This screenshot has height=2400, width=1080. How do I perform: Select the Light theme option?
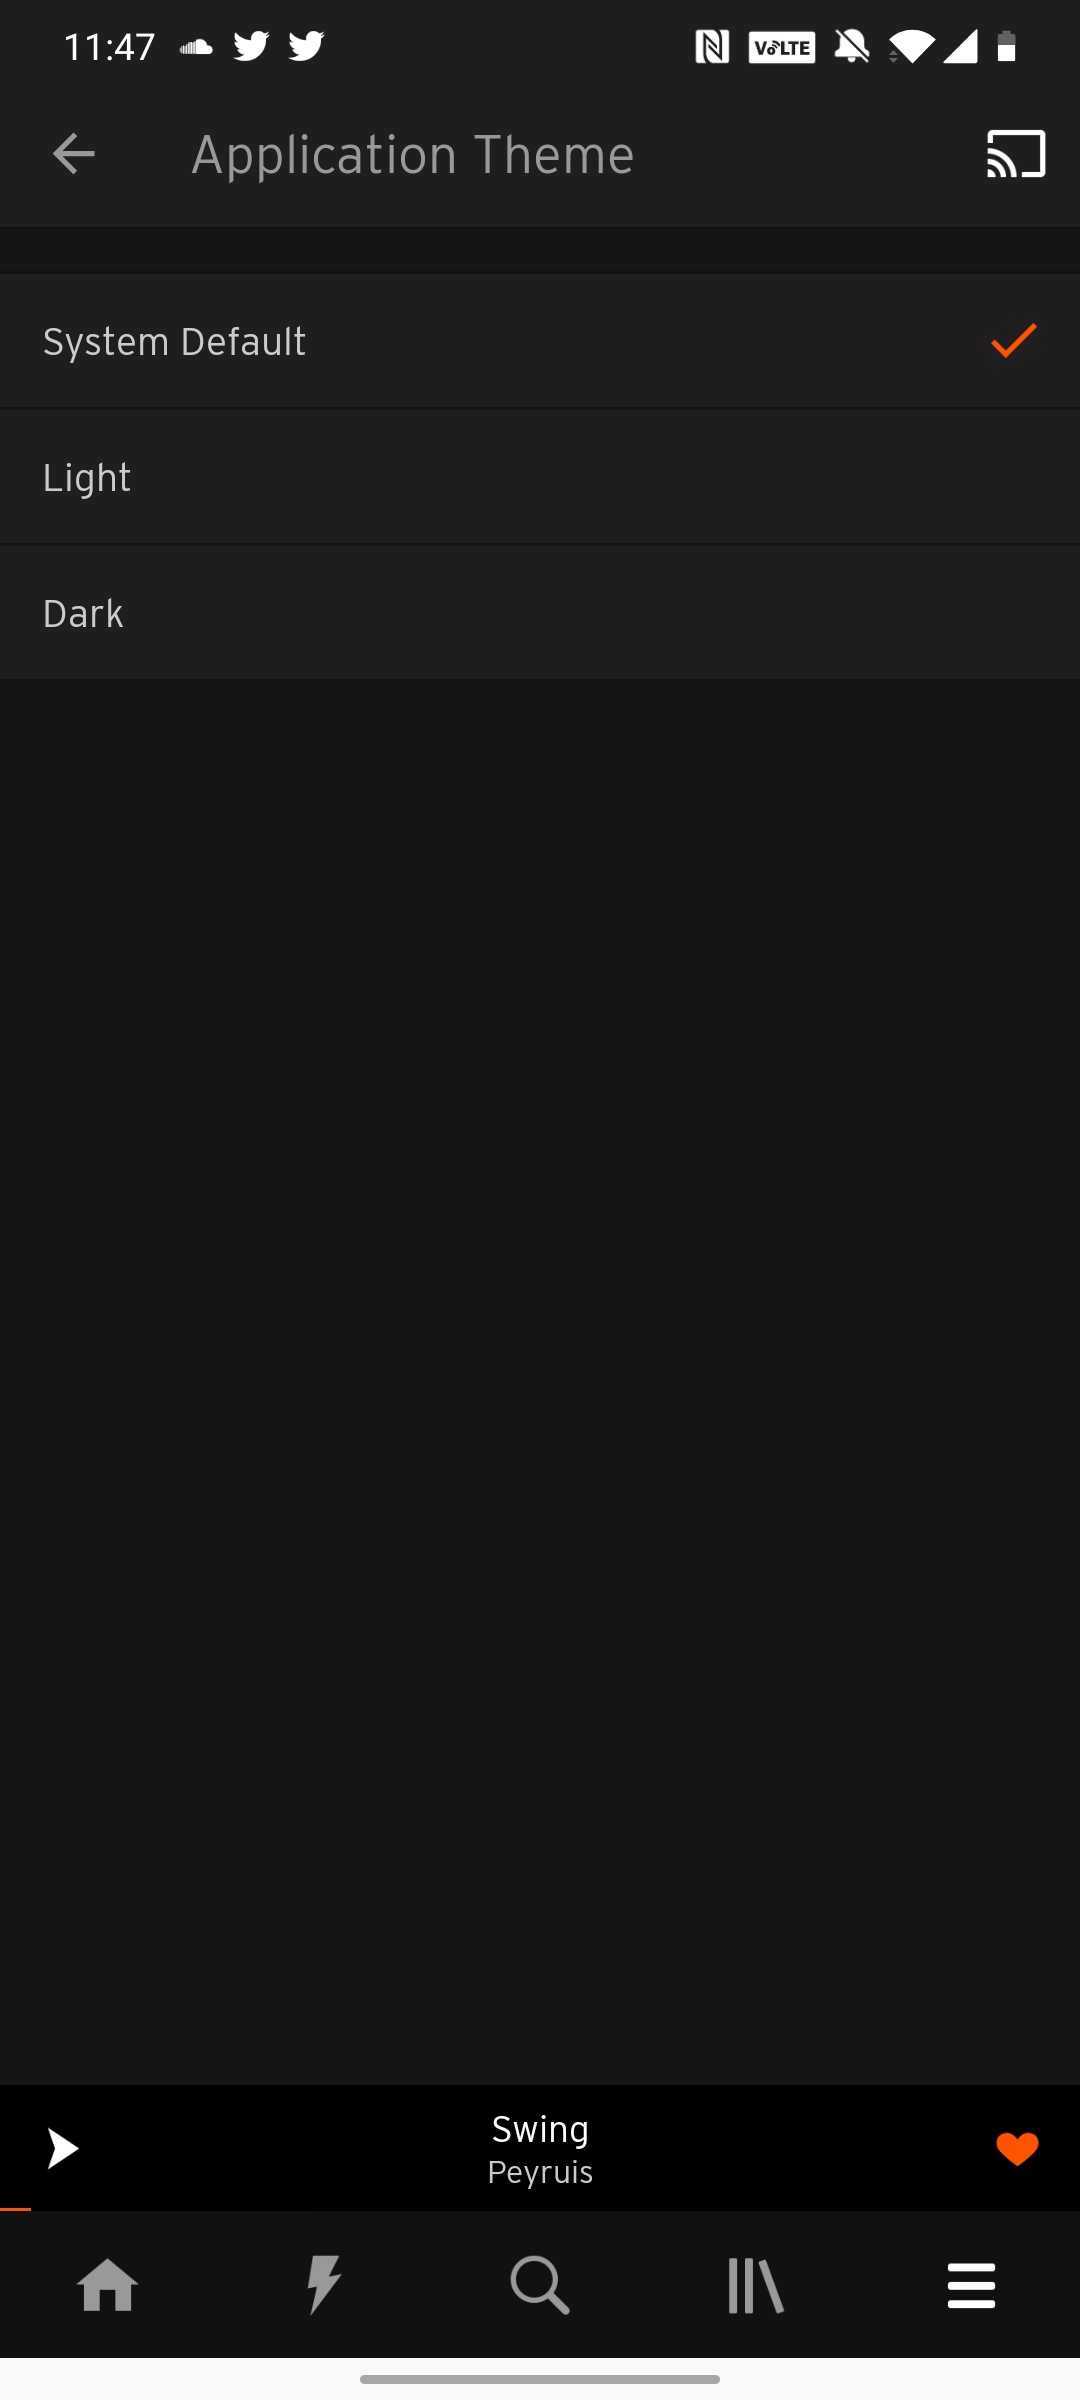540,477
